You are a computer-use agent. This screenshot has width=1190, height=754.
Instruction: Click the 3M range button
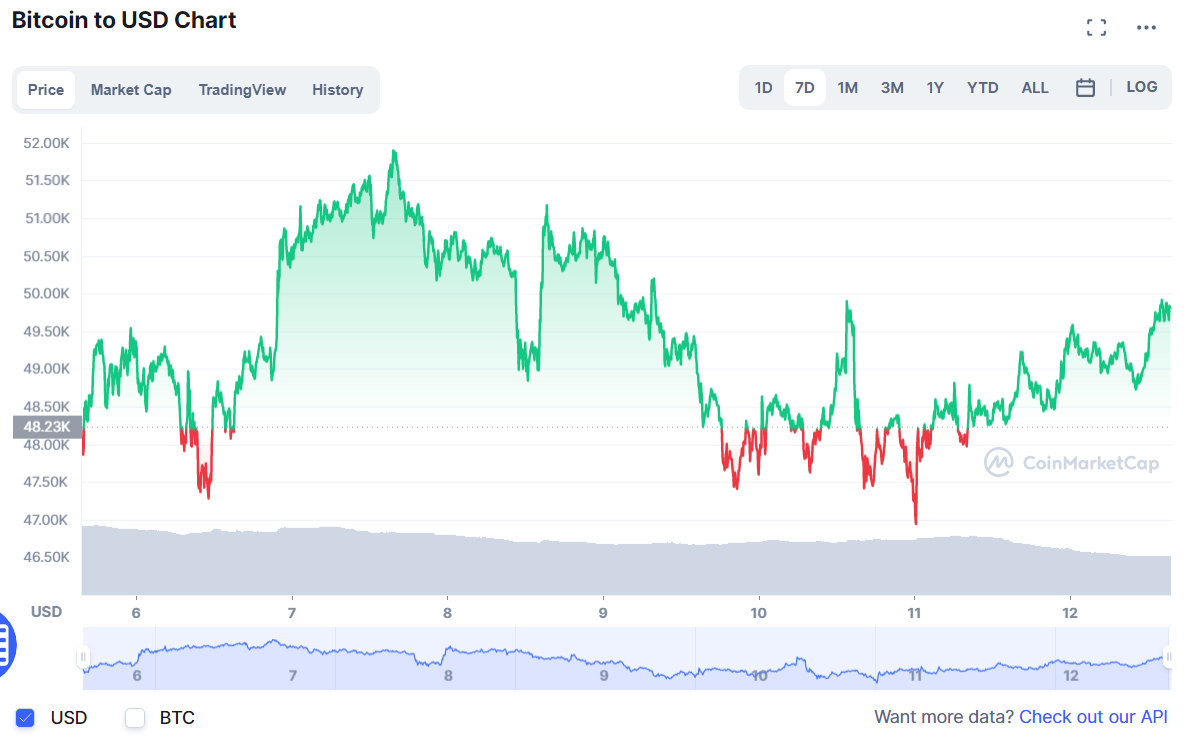[x=891, y=87]
